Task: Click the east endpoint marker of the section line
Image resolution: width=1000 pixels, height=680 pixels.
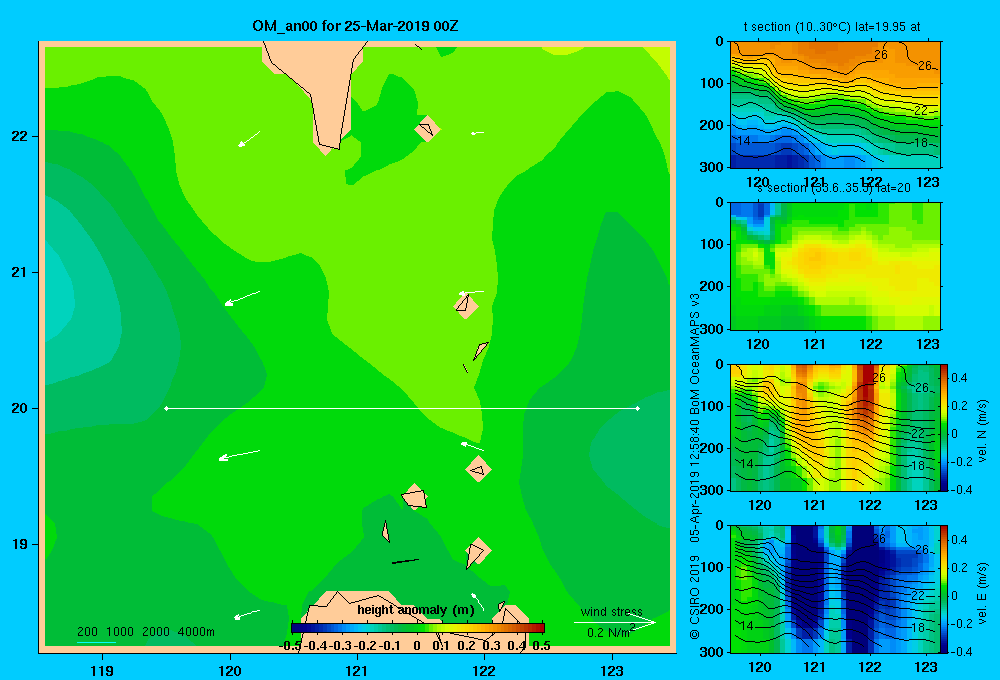Action: tap(638, 408)
